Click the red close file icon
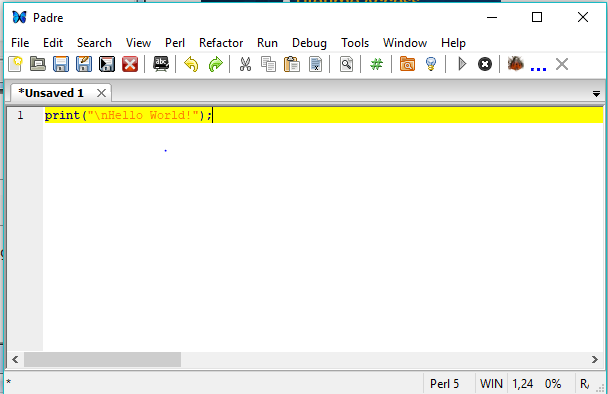 point(130,64)
